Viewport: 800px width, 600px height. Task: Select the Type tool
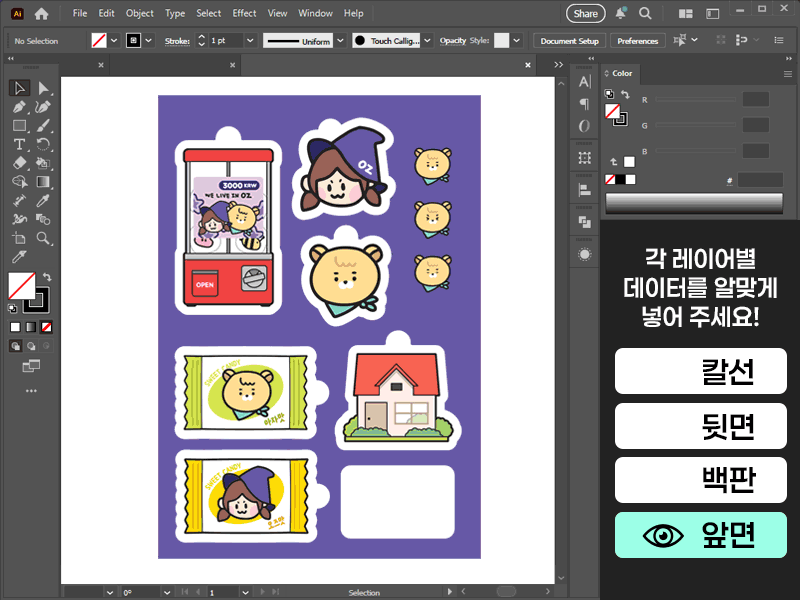pyautogui.click(x=19, y=144)
